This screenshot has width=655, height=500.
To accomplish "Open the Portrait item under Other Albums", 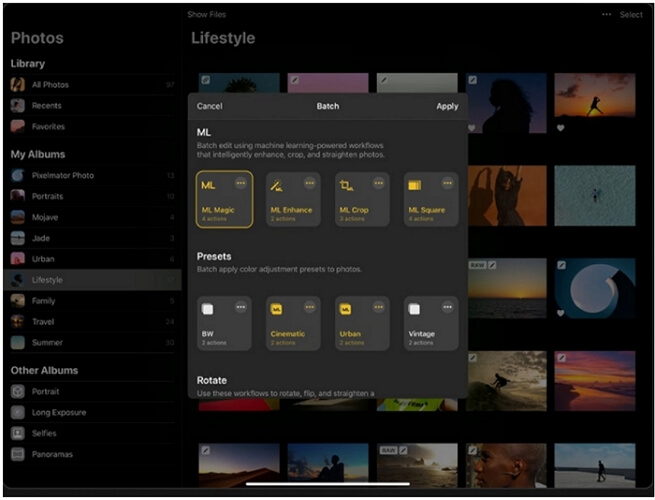I will 92,391.
